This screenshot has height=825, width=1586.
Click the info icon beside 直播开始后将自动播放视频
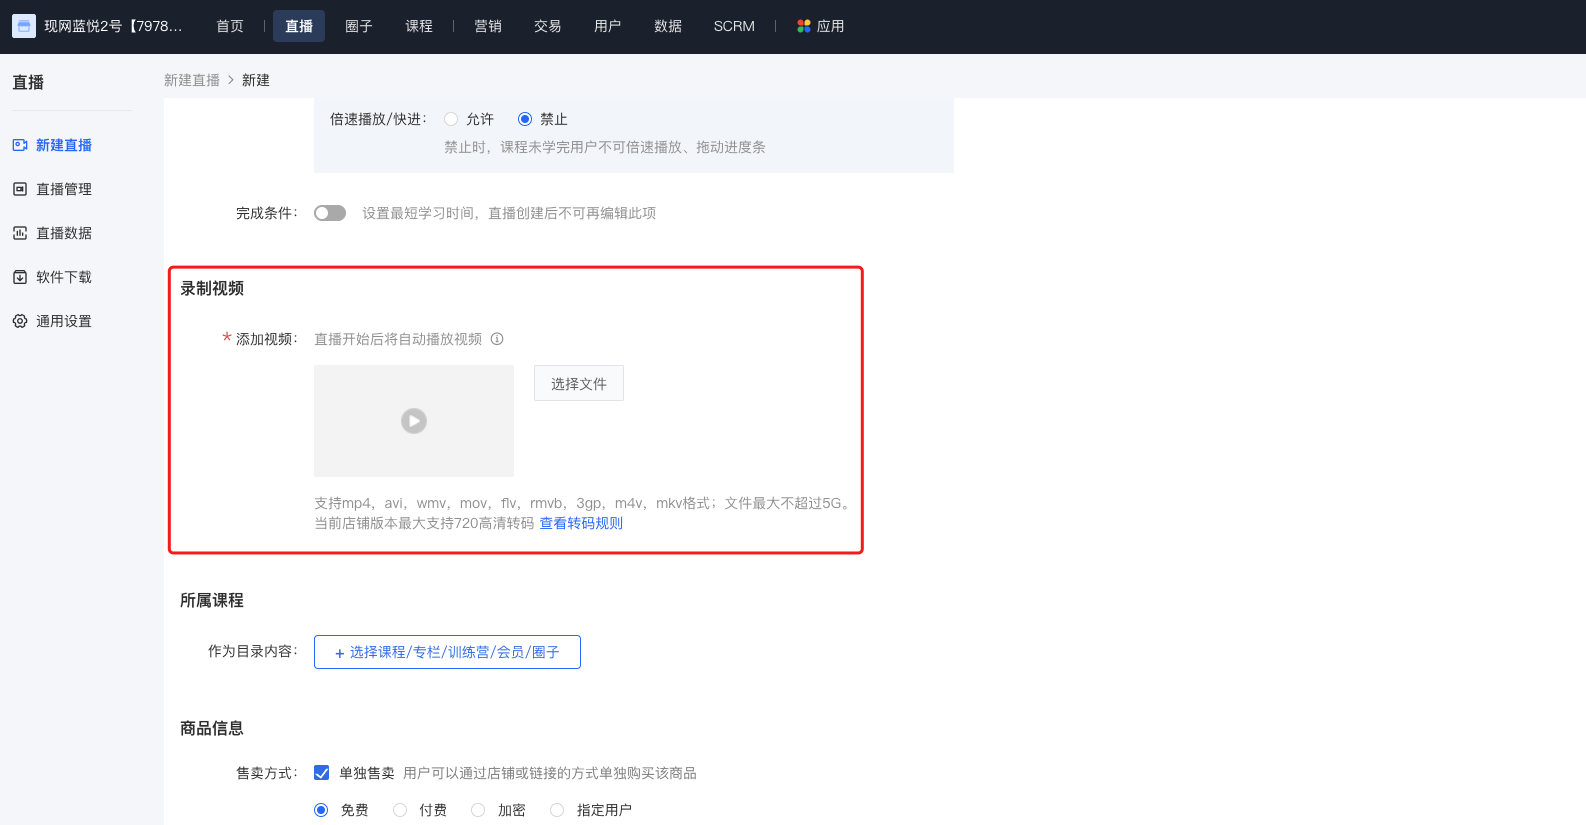497,339
